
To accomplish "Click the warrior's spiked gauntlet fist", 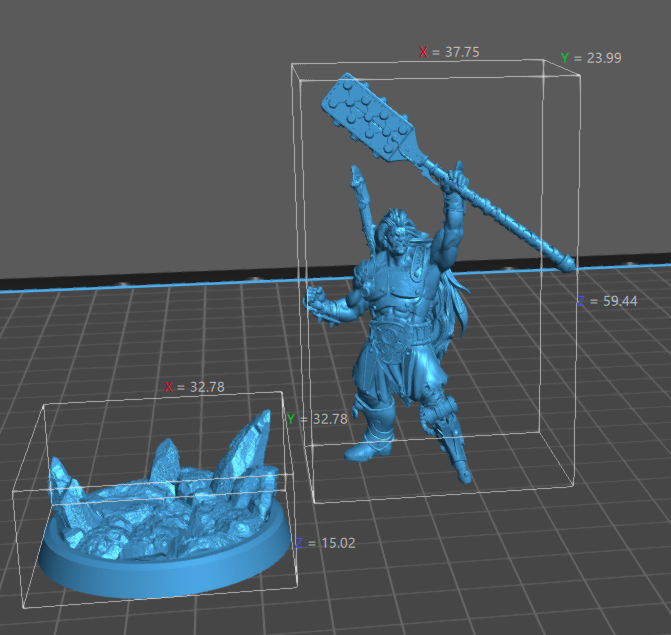I will pos(320,302).
